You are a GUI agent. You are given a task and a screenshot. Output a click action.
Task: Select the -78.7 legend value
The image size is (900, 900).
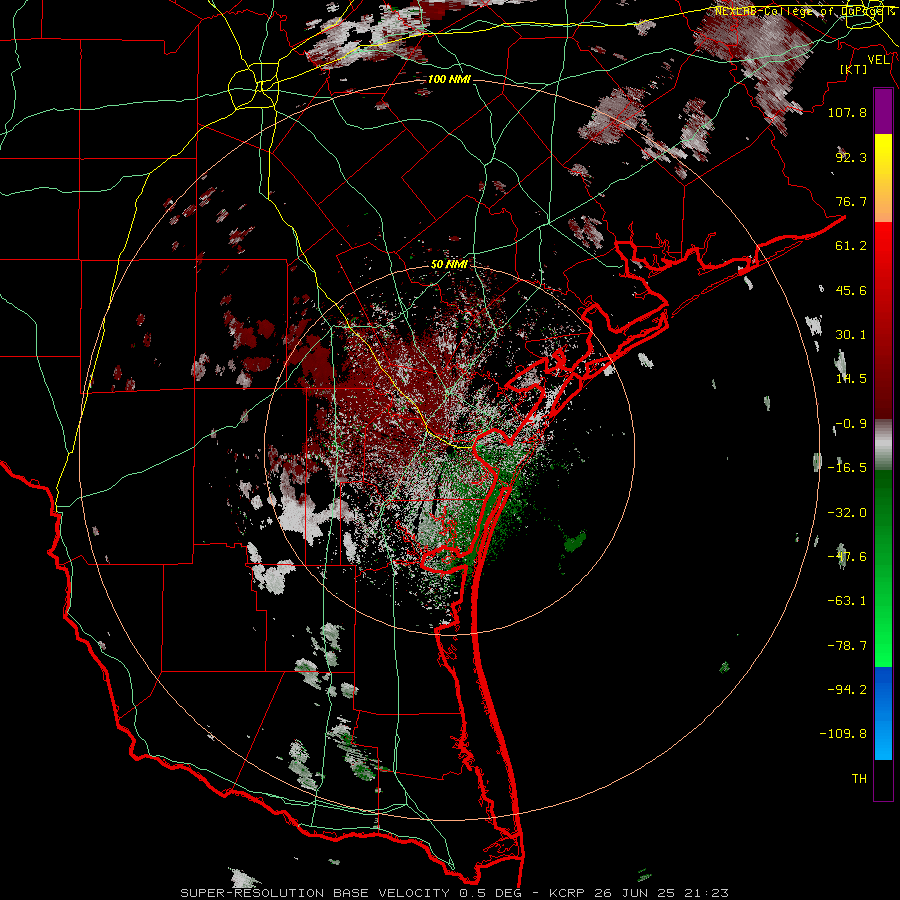click(x=847, y=645)
